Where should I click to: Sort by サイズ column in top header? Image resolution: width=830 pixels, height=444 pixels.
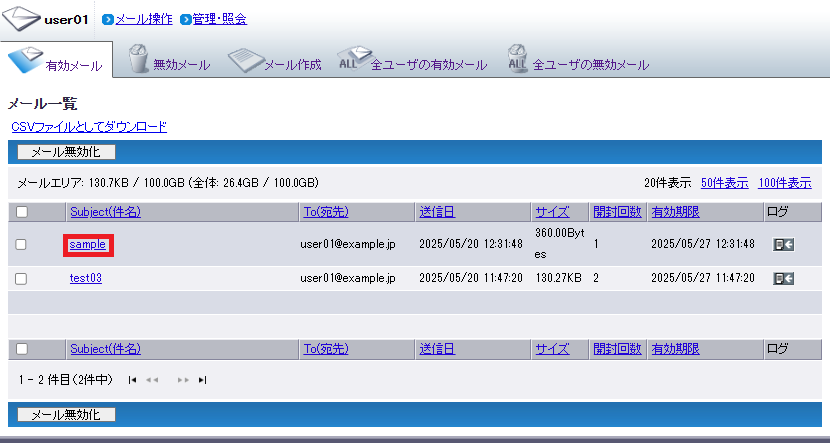coord(551,211)
